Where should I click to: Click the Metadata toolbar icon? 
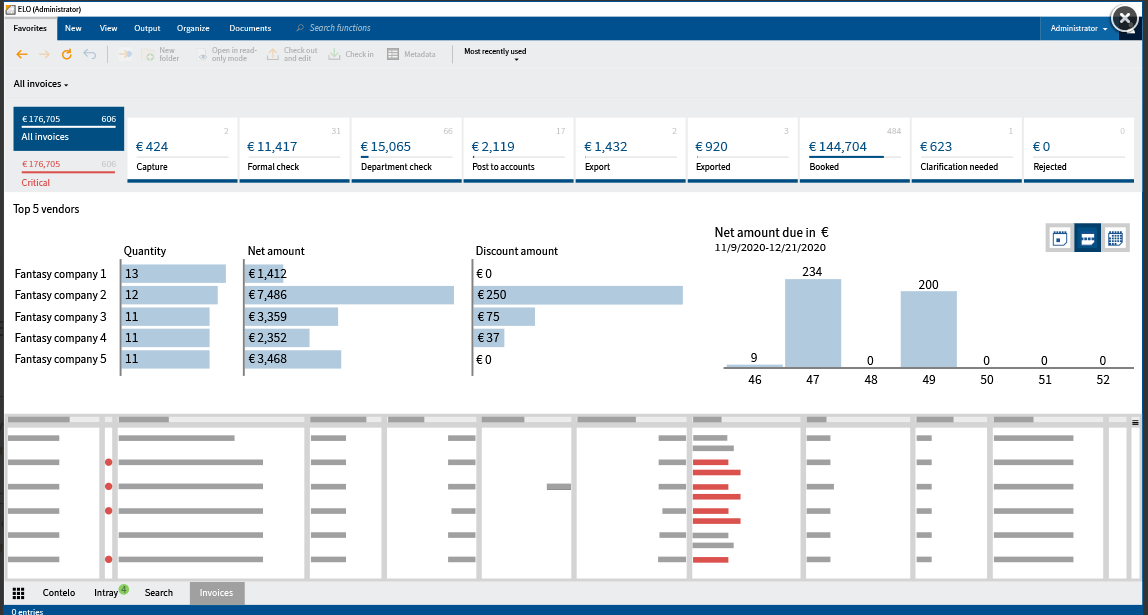393,54
